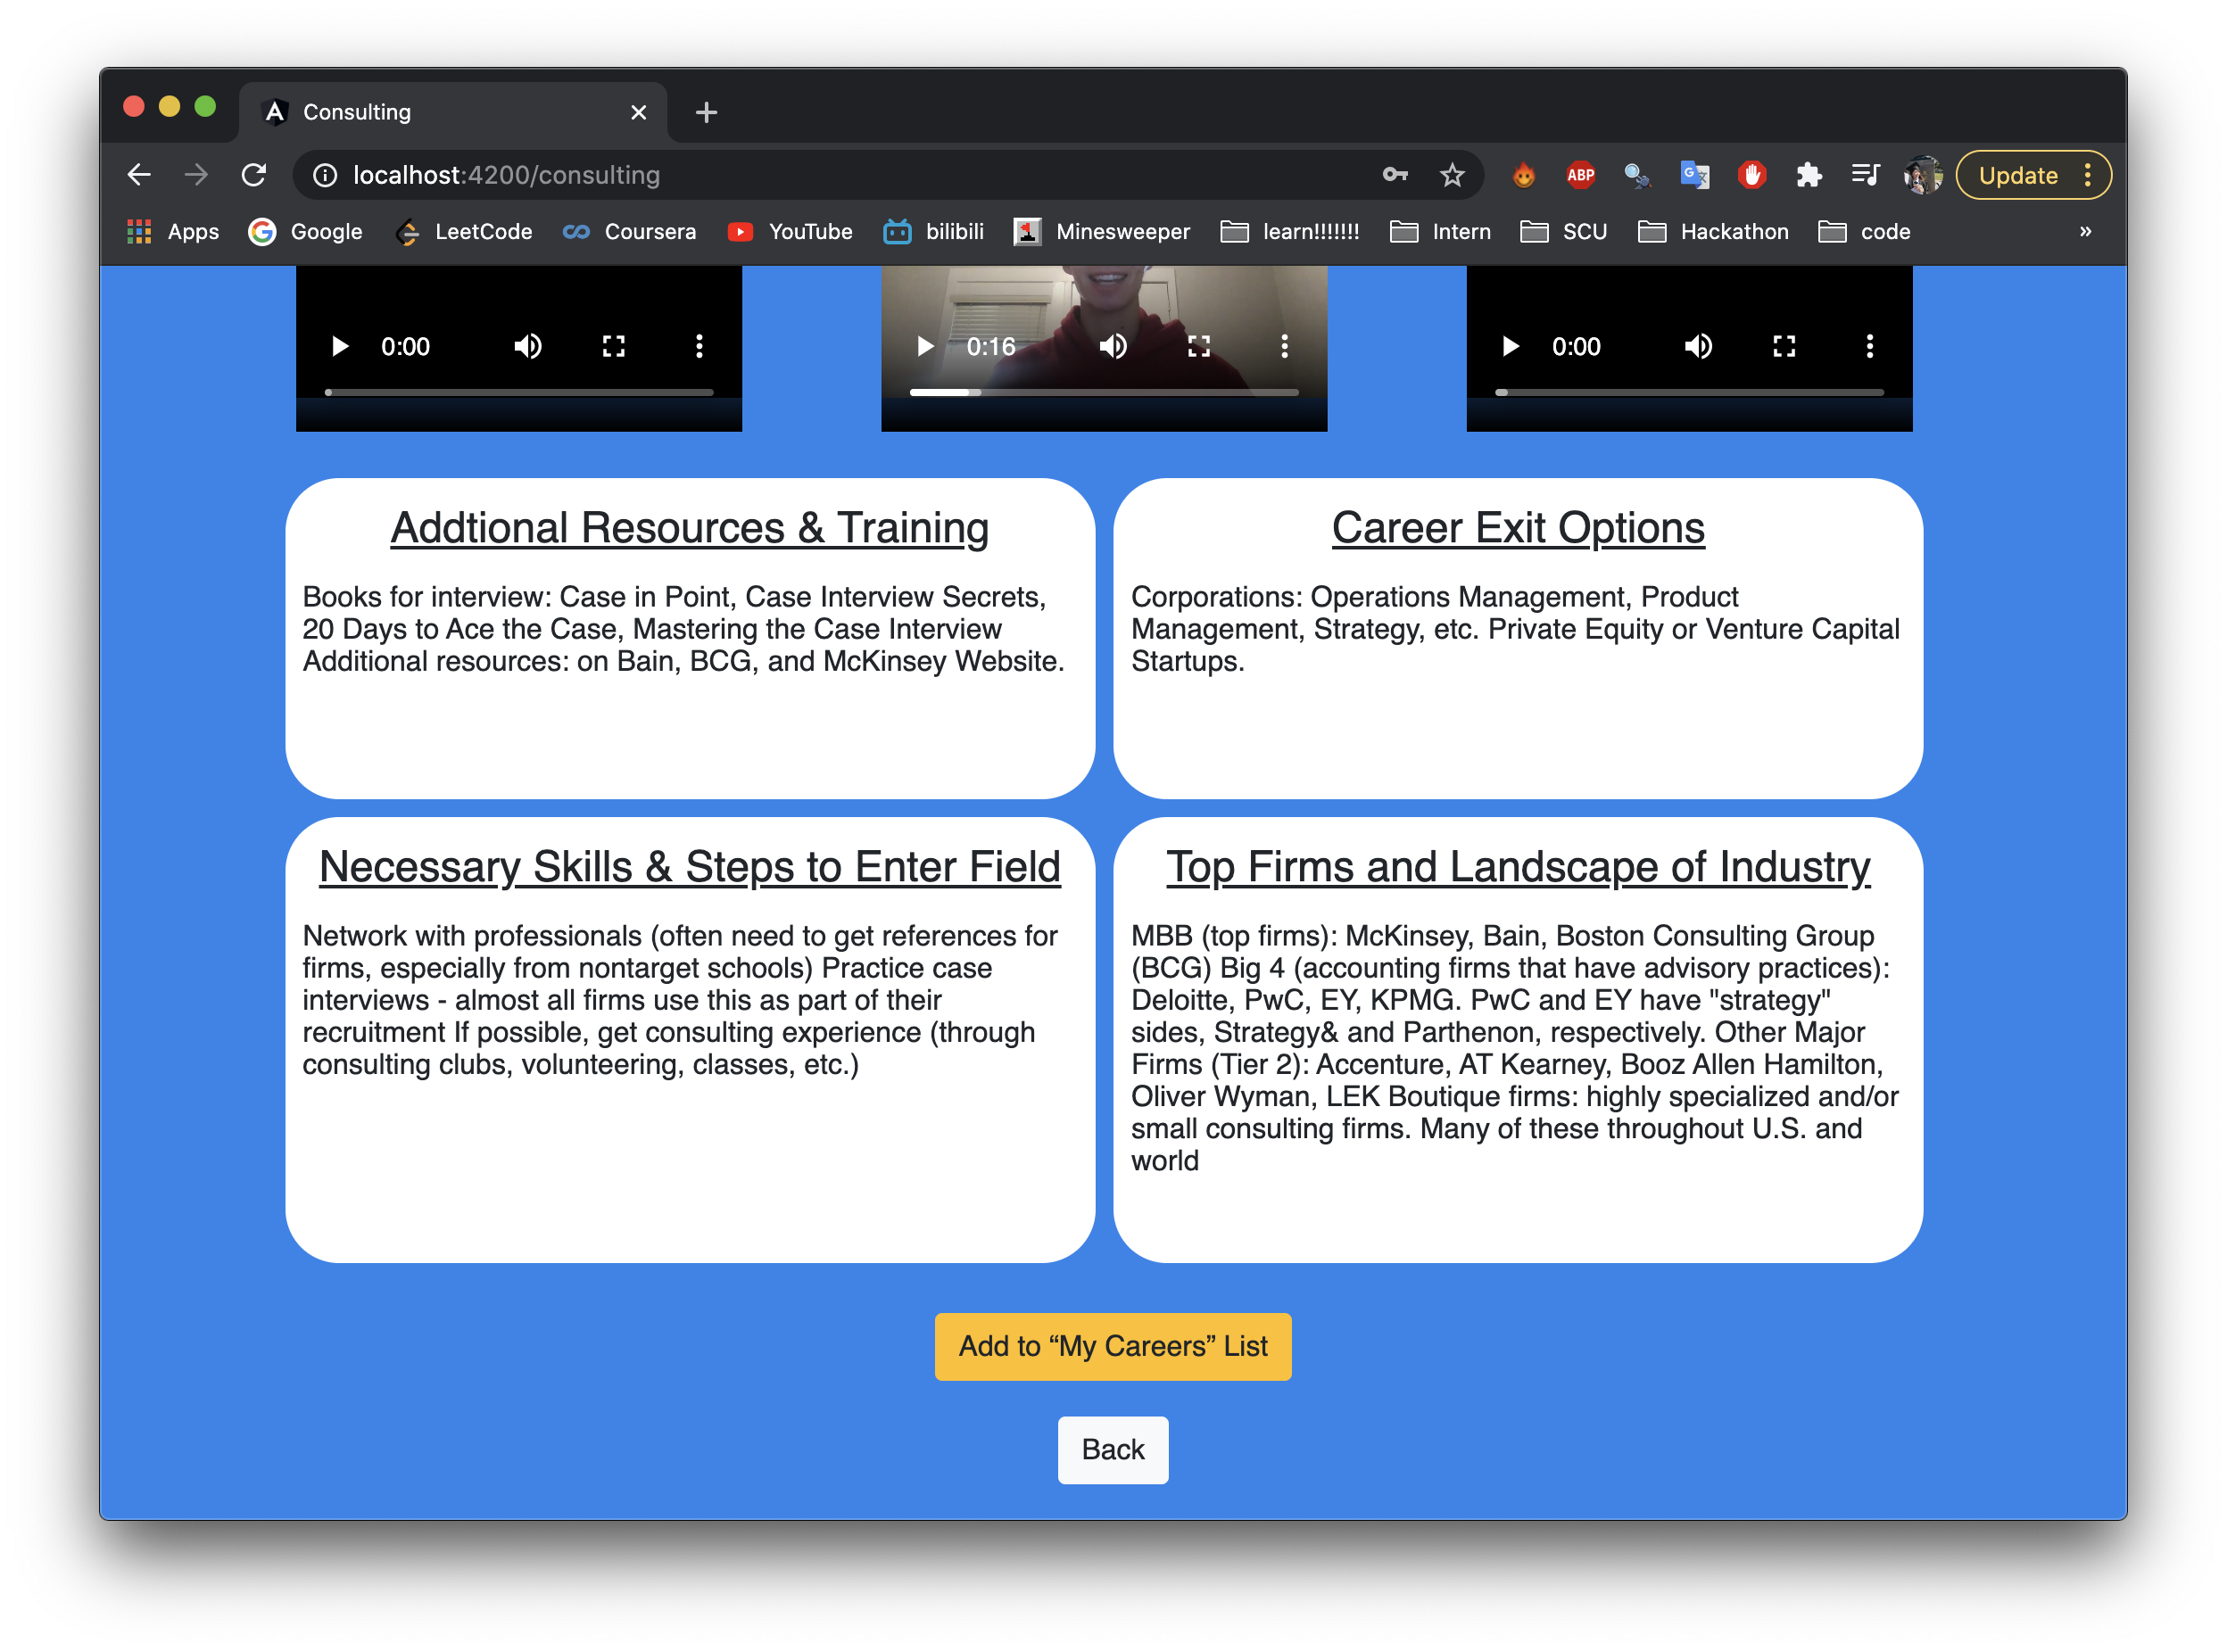
Task: Open the Google Translate extension icon
Action: tap(1694, 176)
